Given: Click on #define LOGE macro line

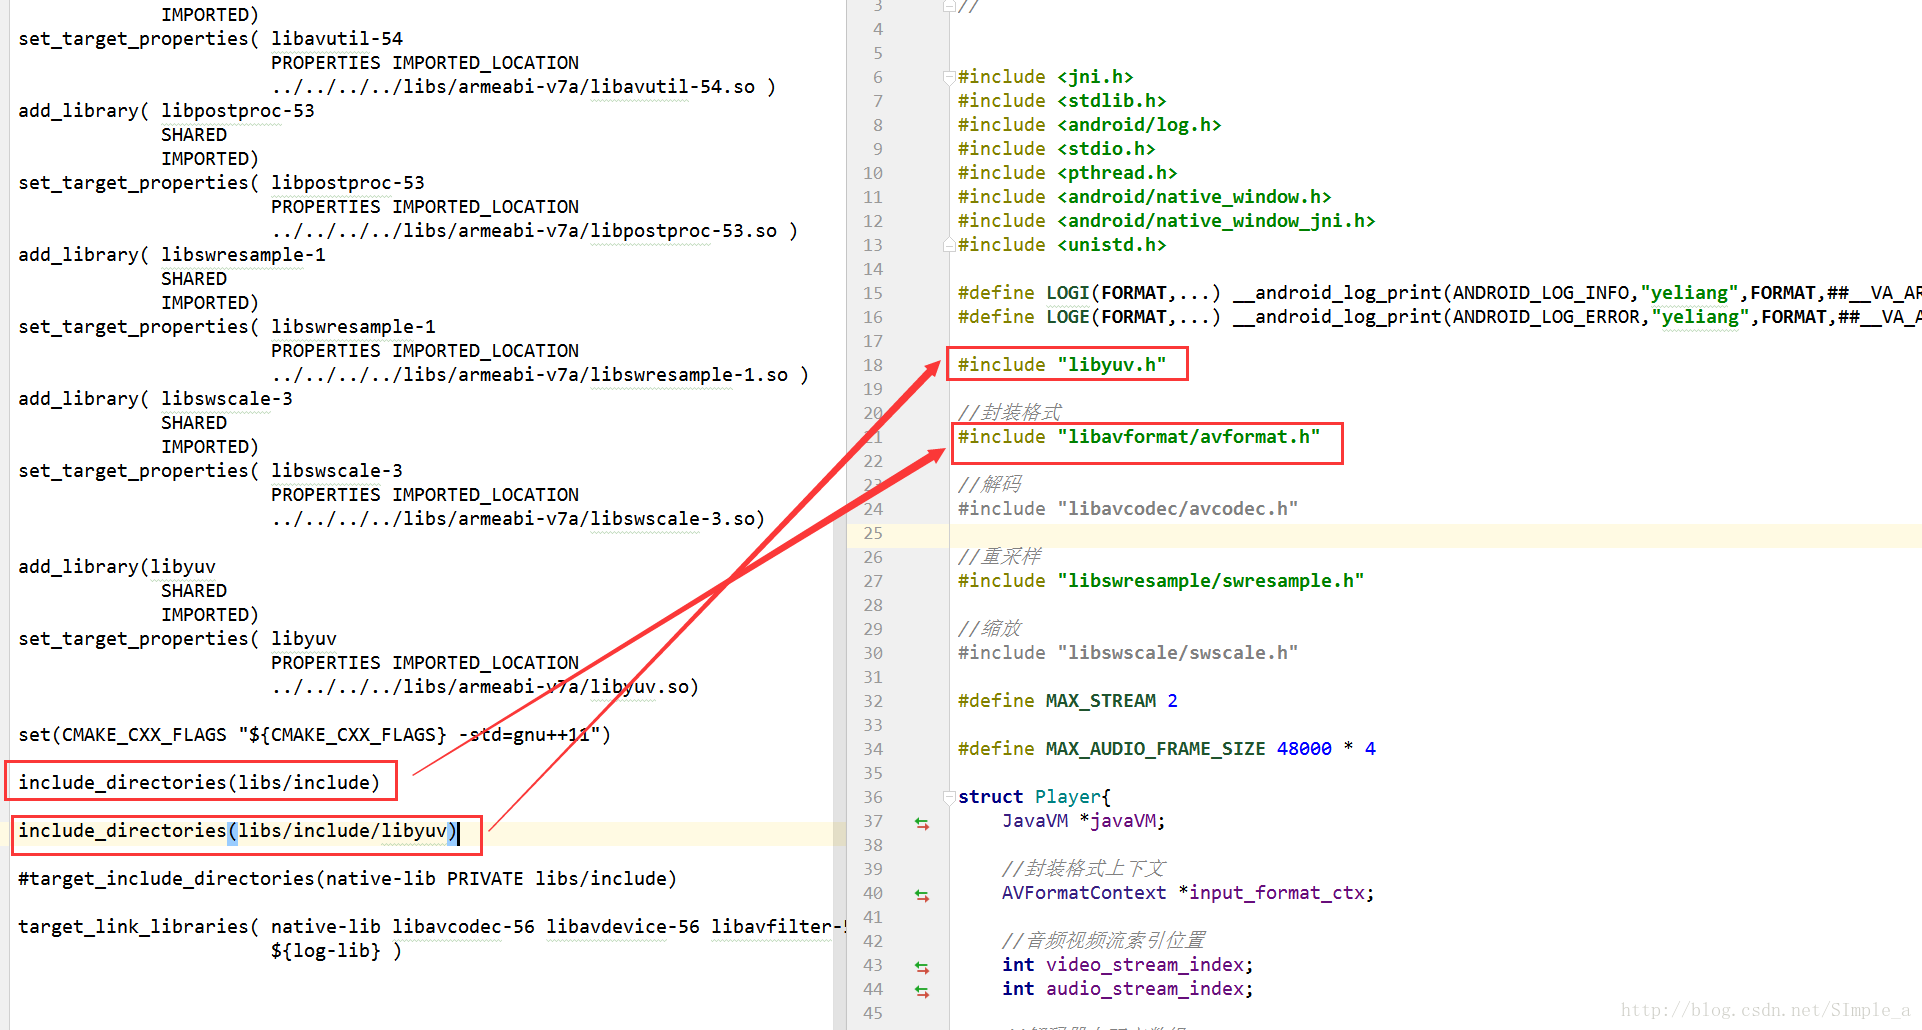Looking at the screenshot, I should pyautogui.click(x=1439, y=316).
